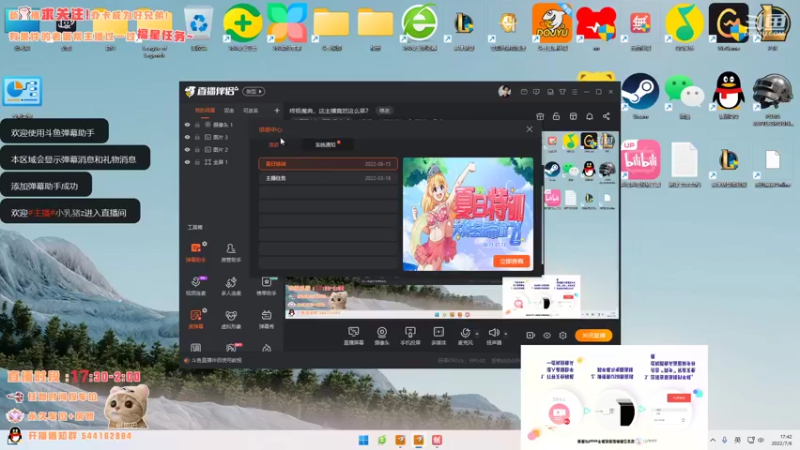
Task: Open the QQ penguin desktop shortcut
Action: pos(729,95)
